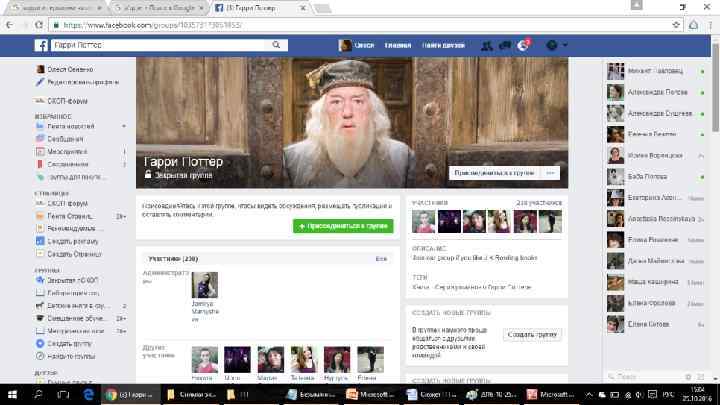Click the Лента новостей icon in sidebar
720x405 pixels.
(40, 126)
